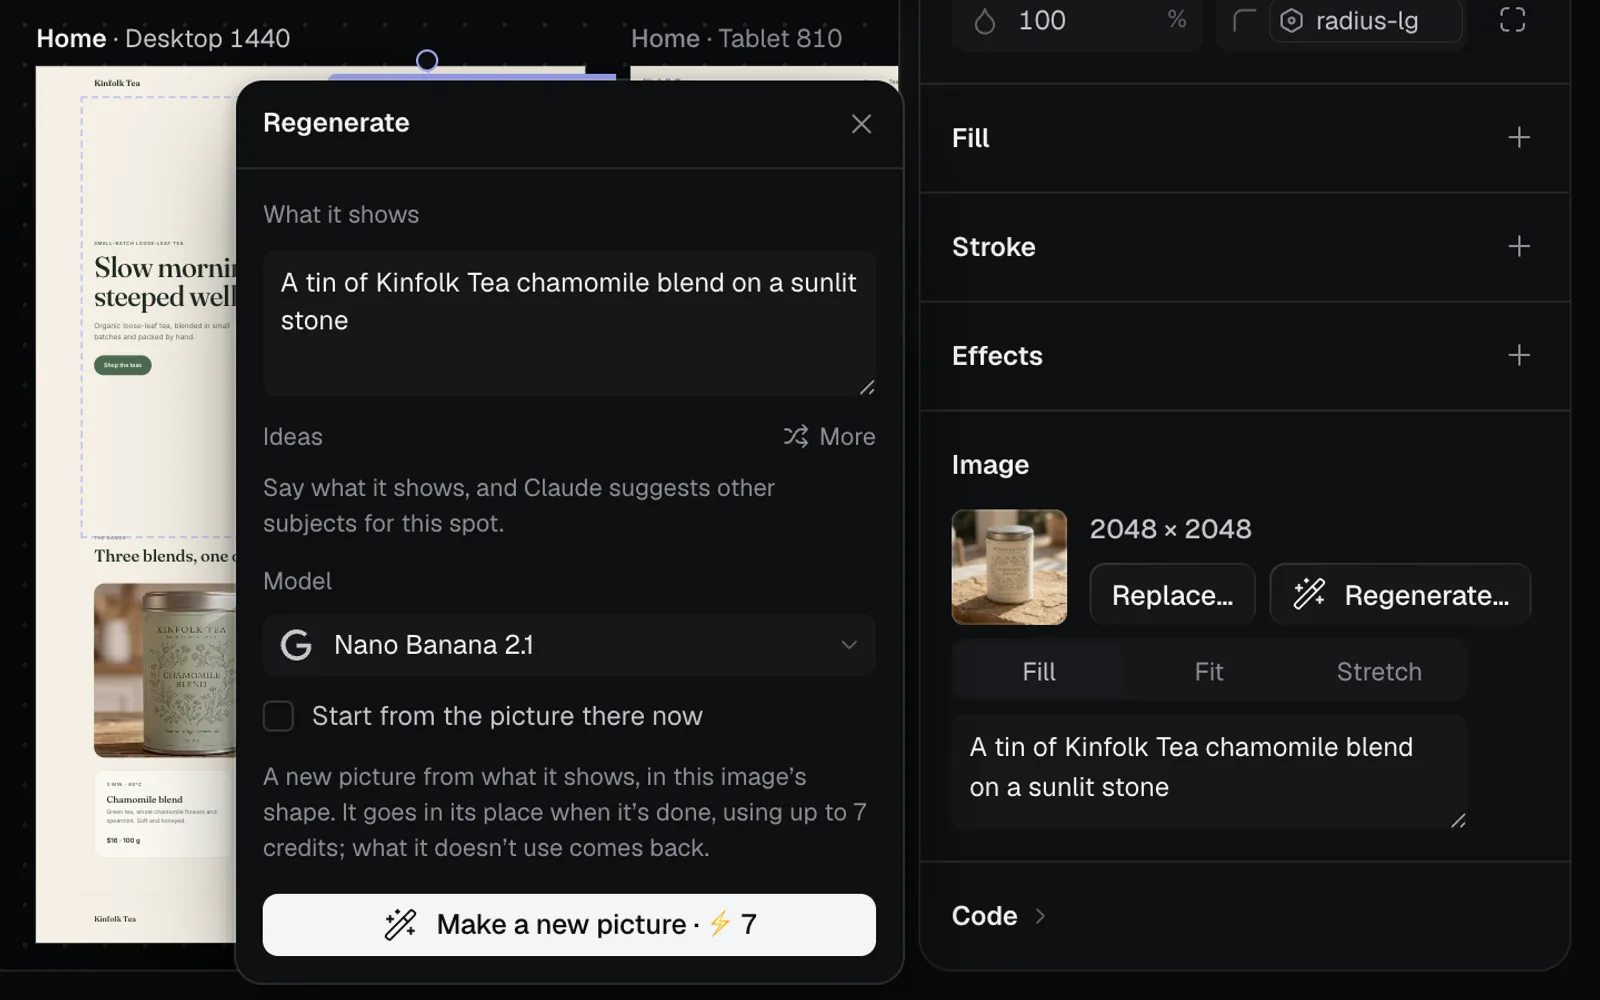1600x1000 pixels.
Task: Click Make a new picture button
Action: [569, 924]
